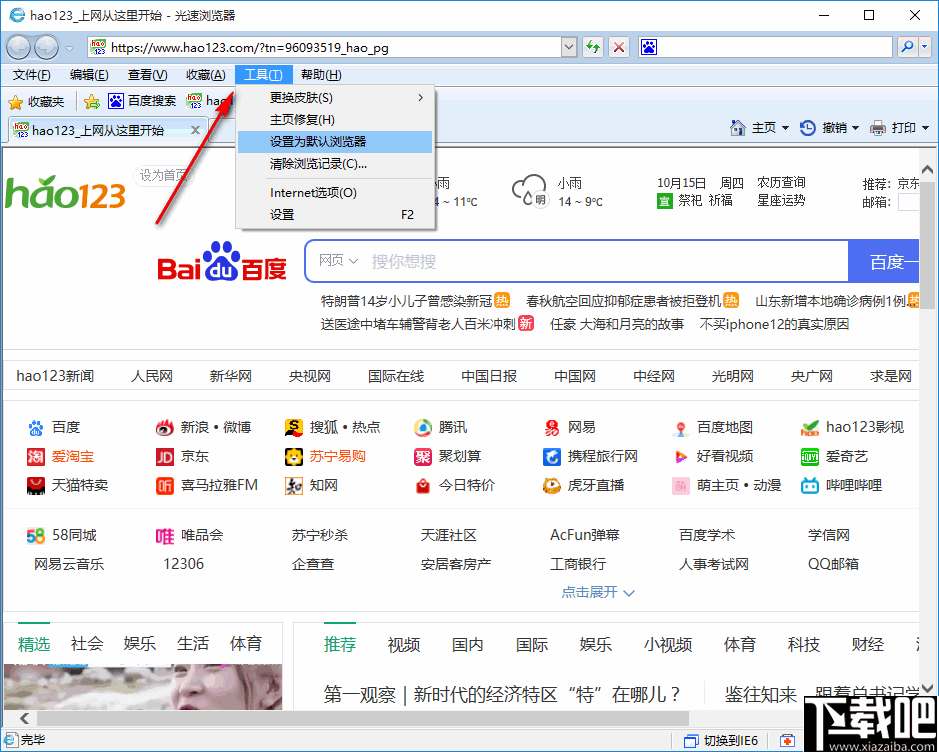
Task: Click the Baidu 百度 logo
Action: point(222,262)
